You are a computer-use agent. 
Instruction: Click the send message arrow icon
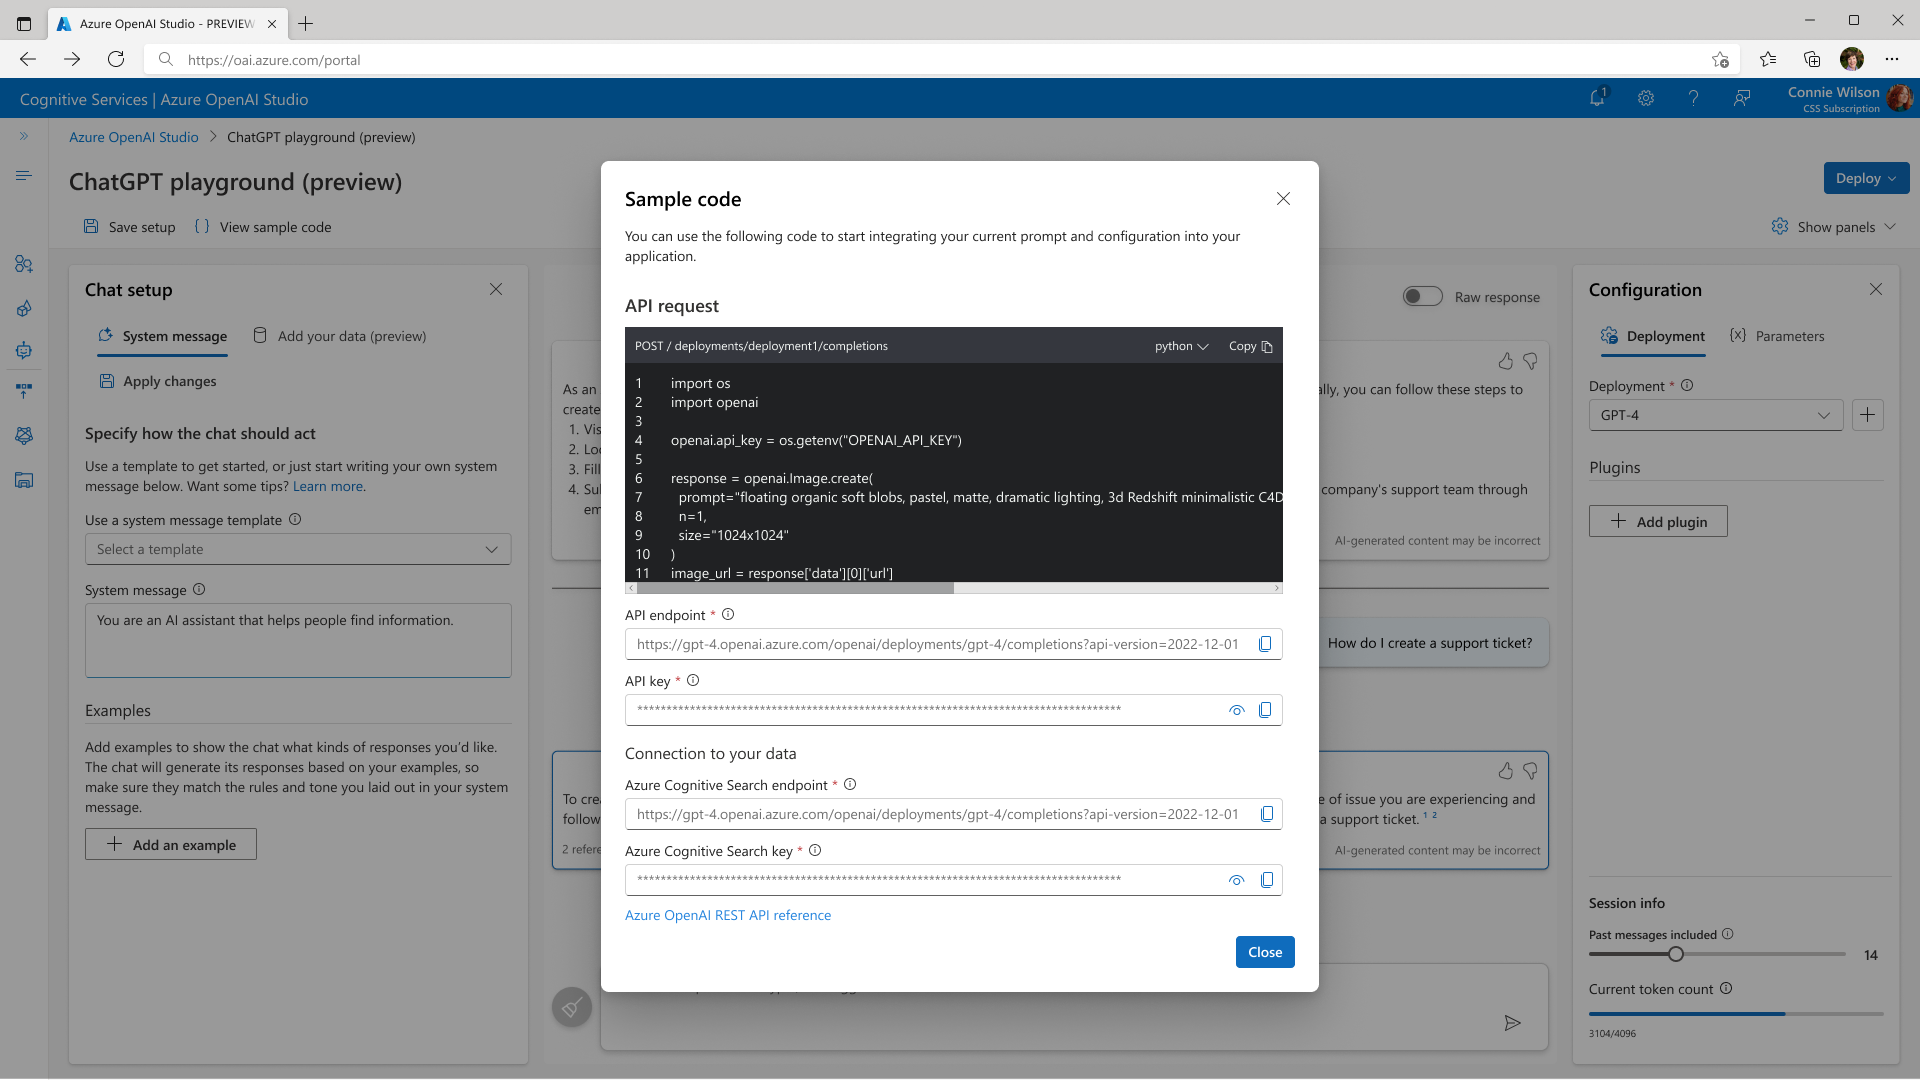pos(1512,1022)
